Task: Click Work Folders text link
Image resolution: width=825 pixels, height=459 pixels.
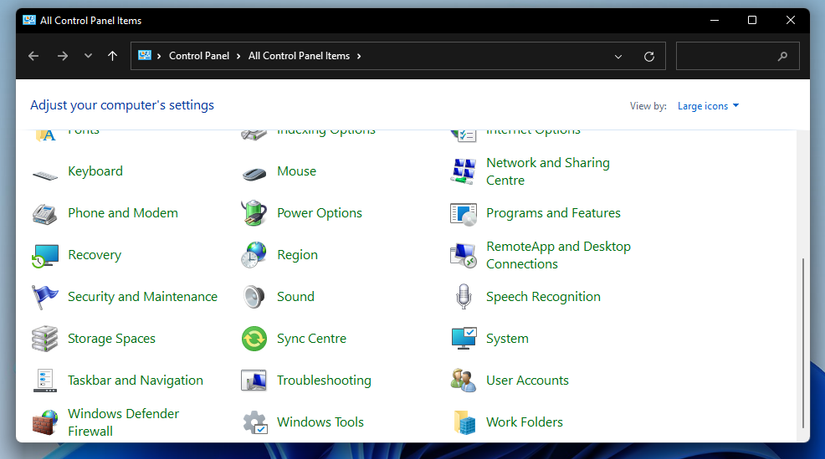Action: click(524, 422)
